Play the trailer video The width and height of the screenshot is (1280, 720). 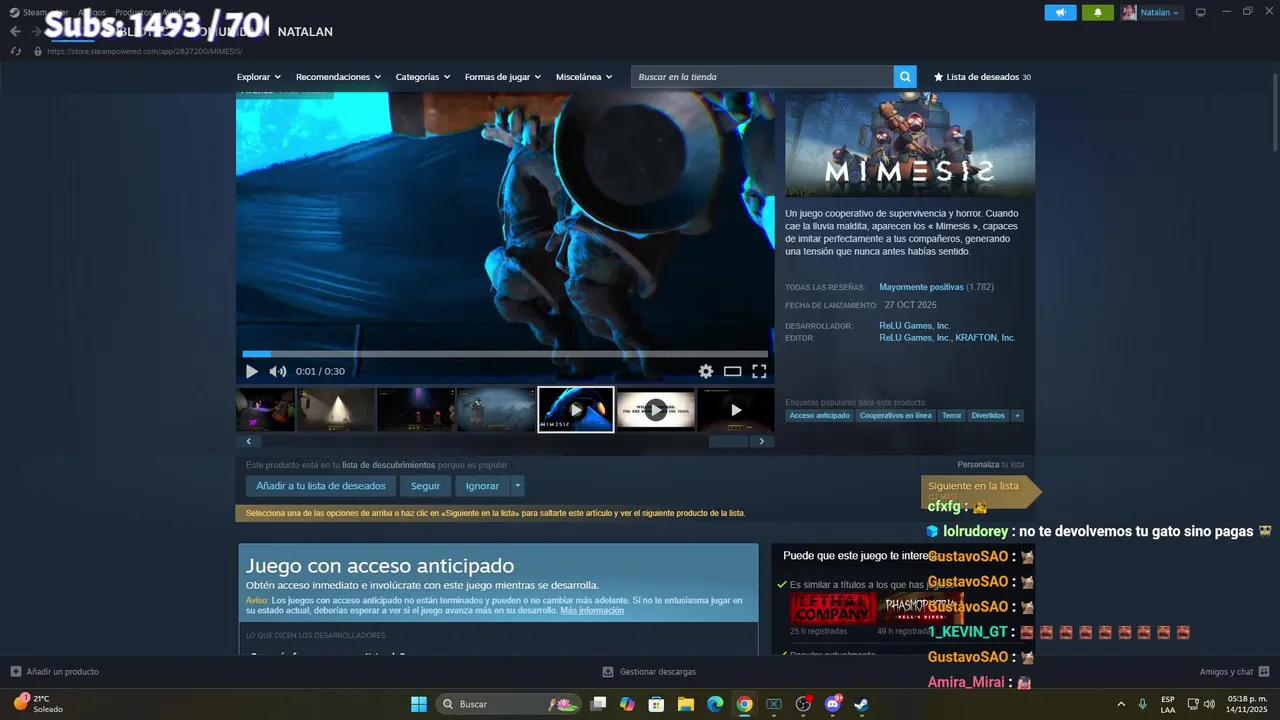click(252, 371)
